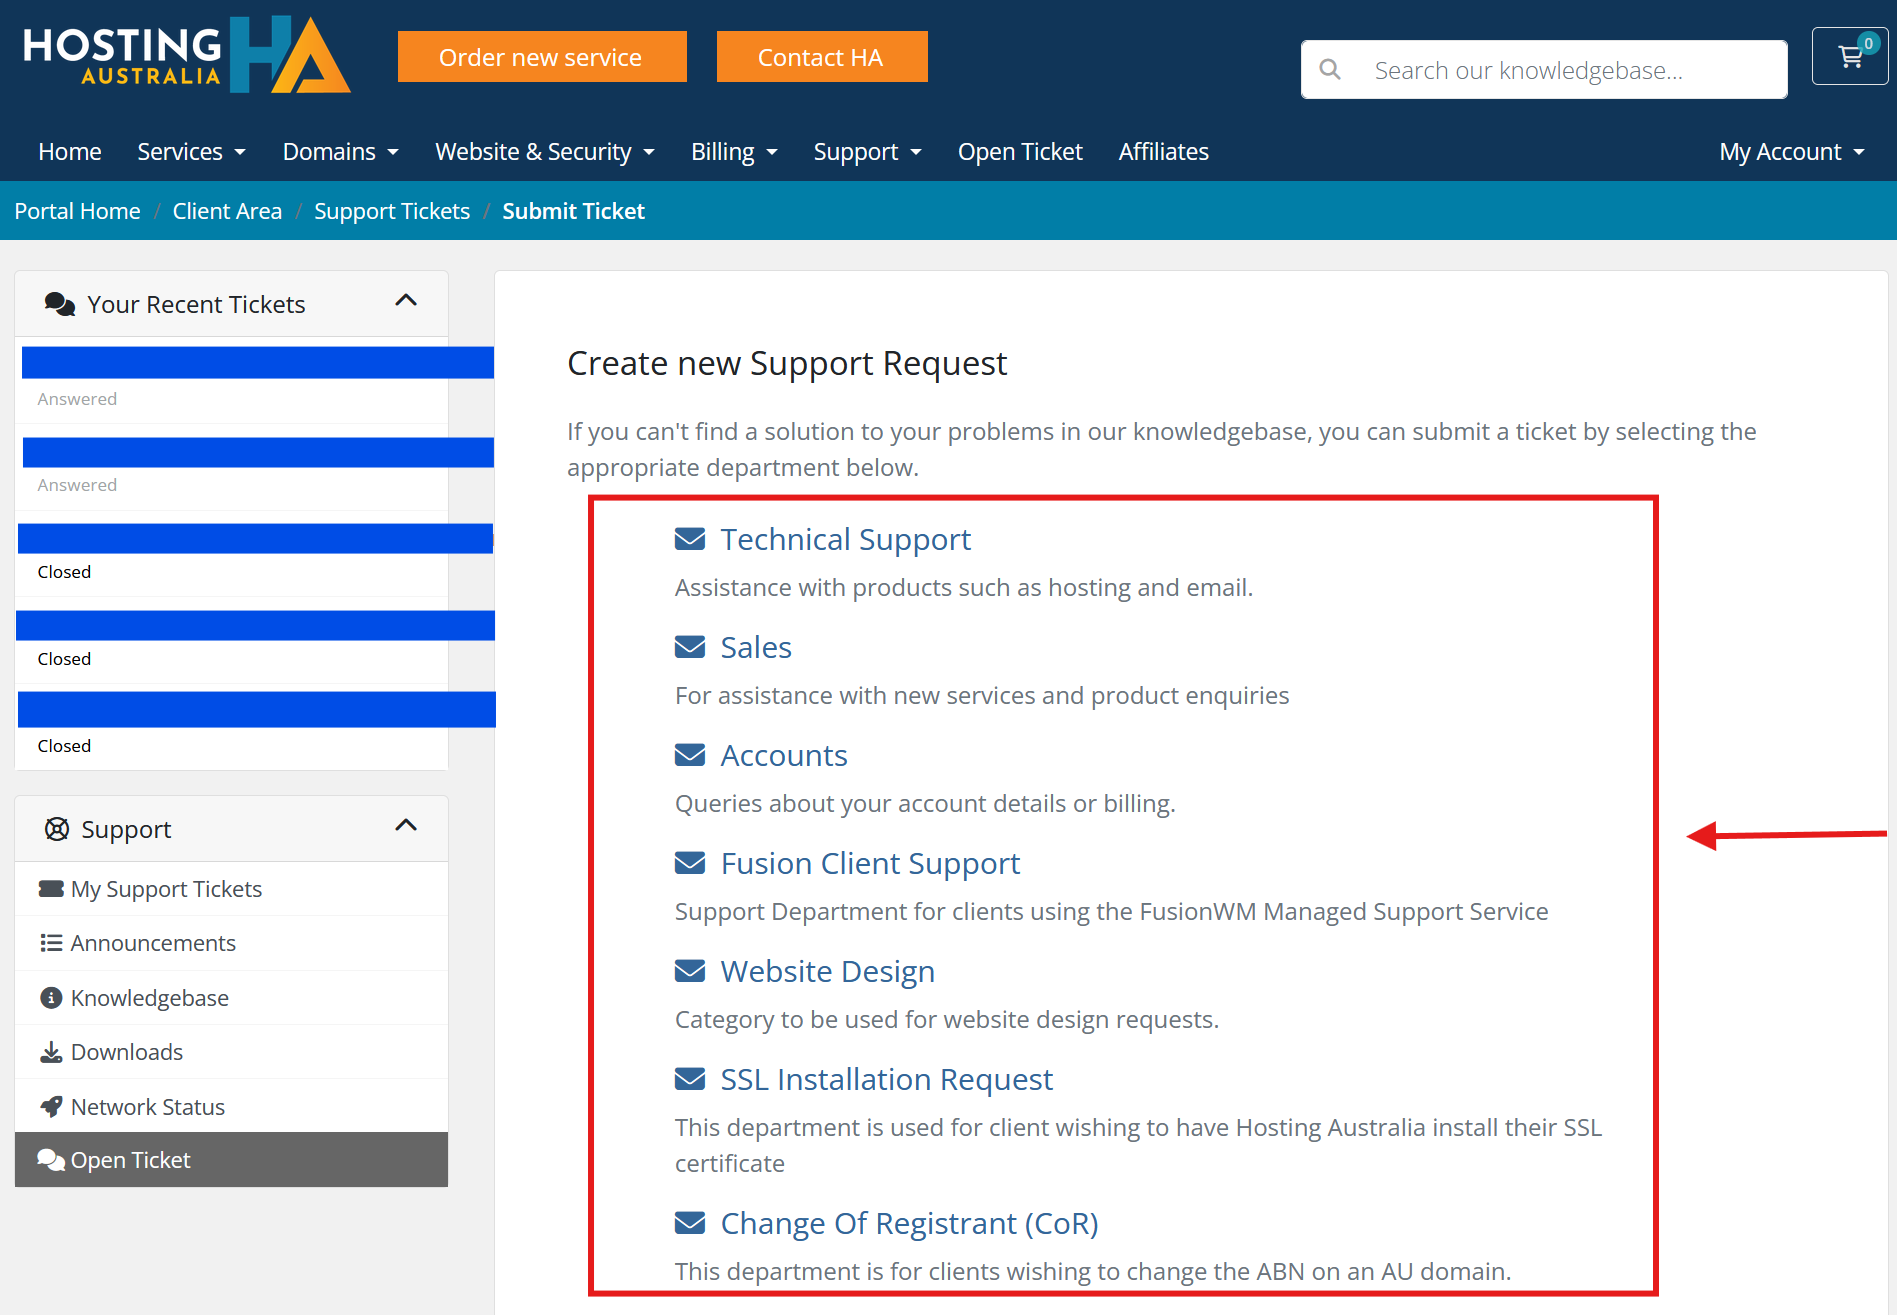Open the Affiliates navigation item

coord(1164,152)
